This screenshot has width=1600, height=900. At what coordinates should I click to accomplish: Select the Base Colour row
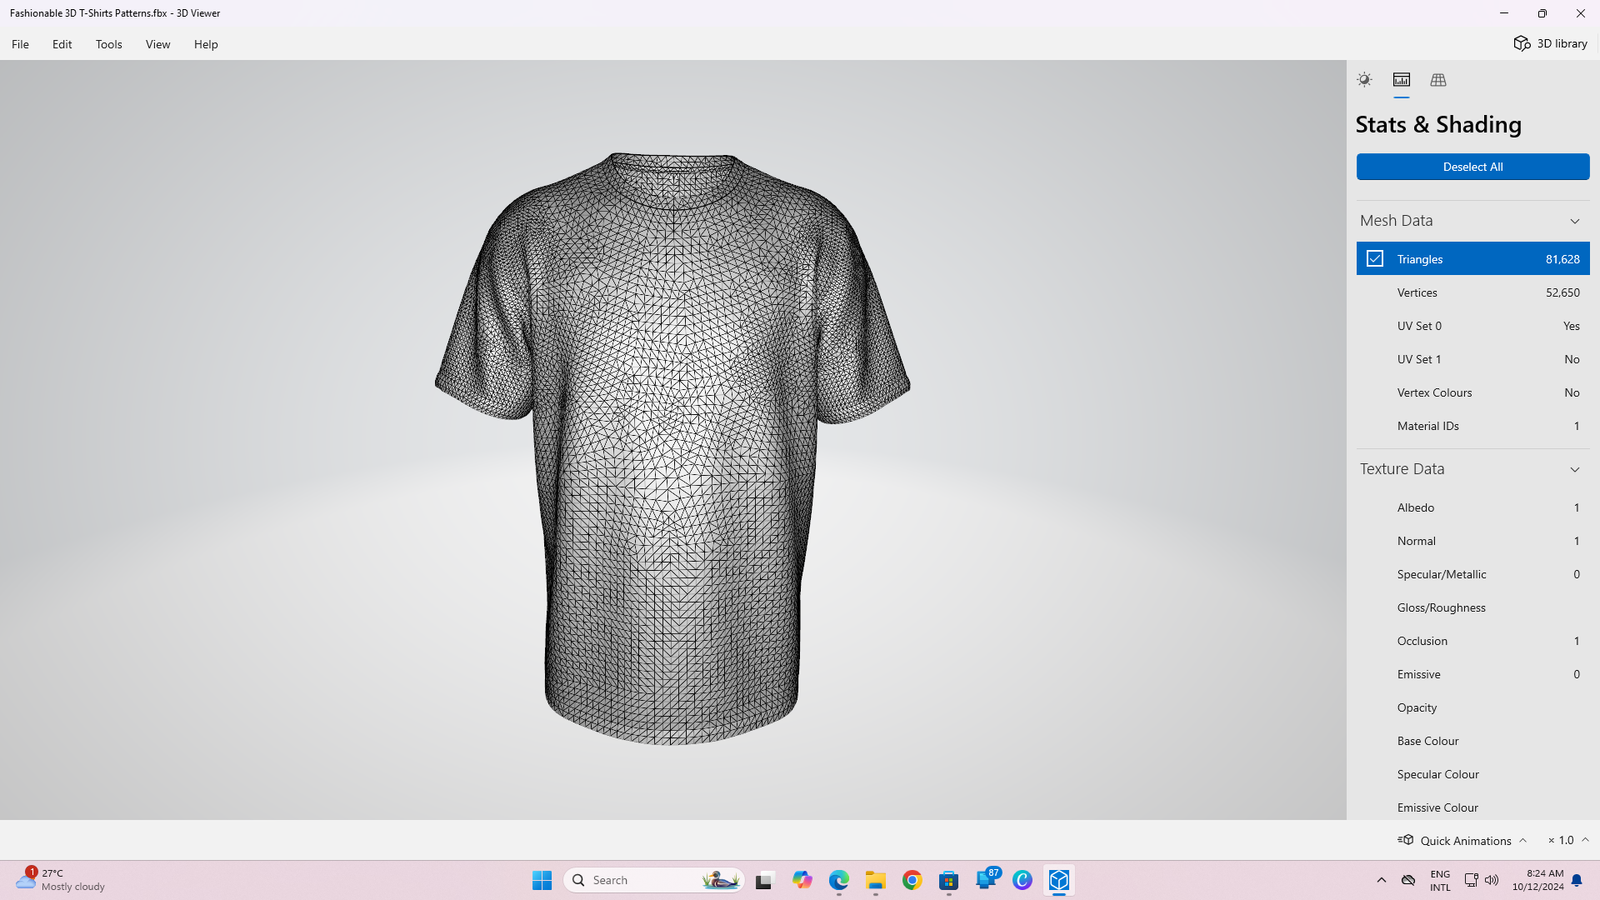point(1473,741)
